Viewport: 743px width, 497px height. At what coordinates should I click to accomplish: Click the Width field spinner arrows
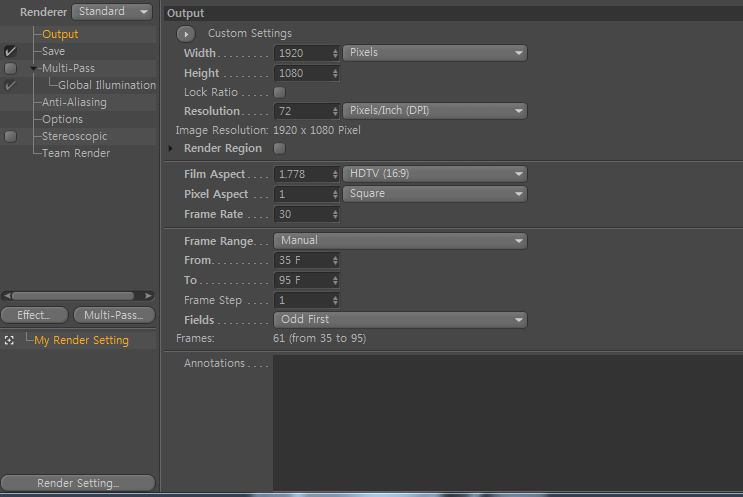click(x=335, y=53)
